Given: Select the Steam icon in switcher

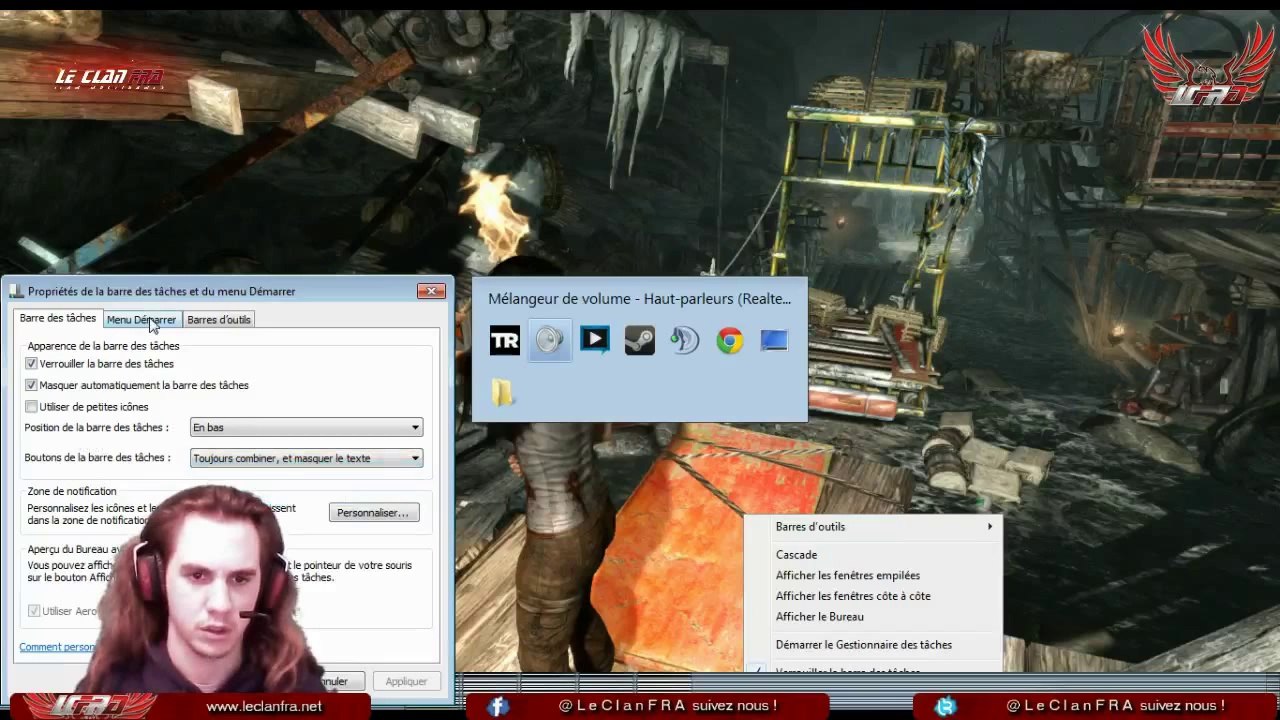Looking at the screenshot, I should (x=639, y=341).
